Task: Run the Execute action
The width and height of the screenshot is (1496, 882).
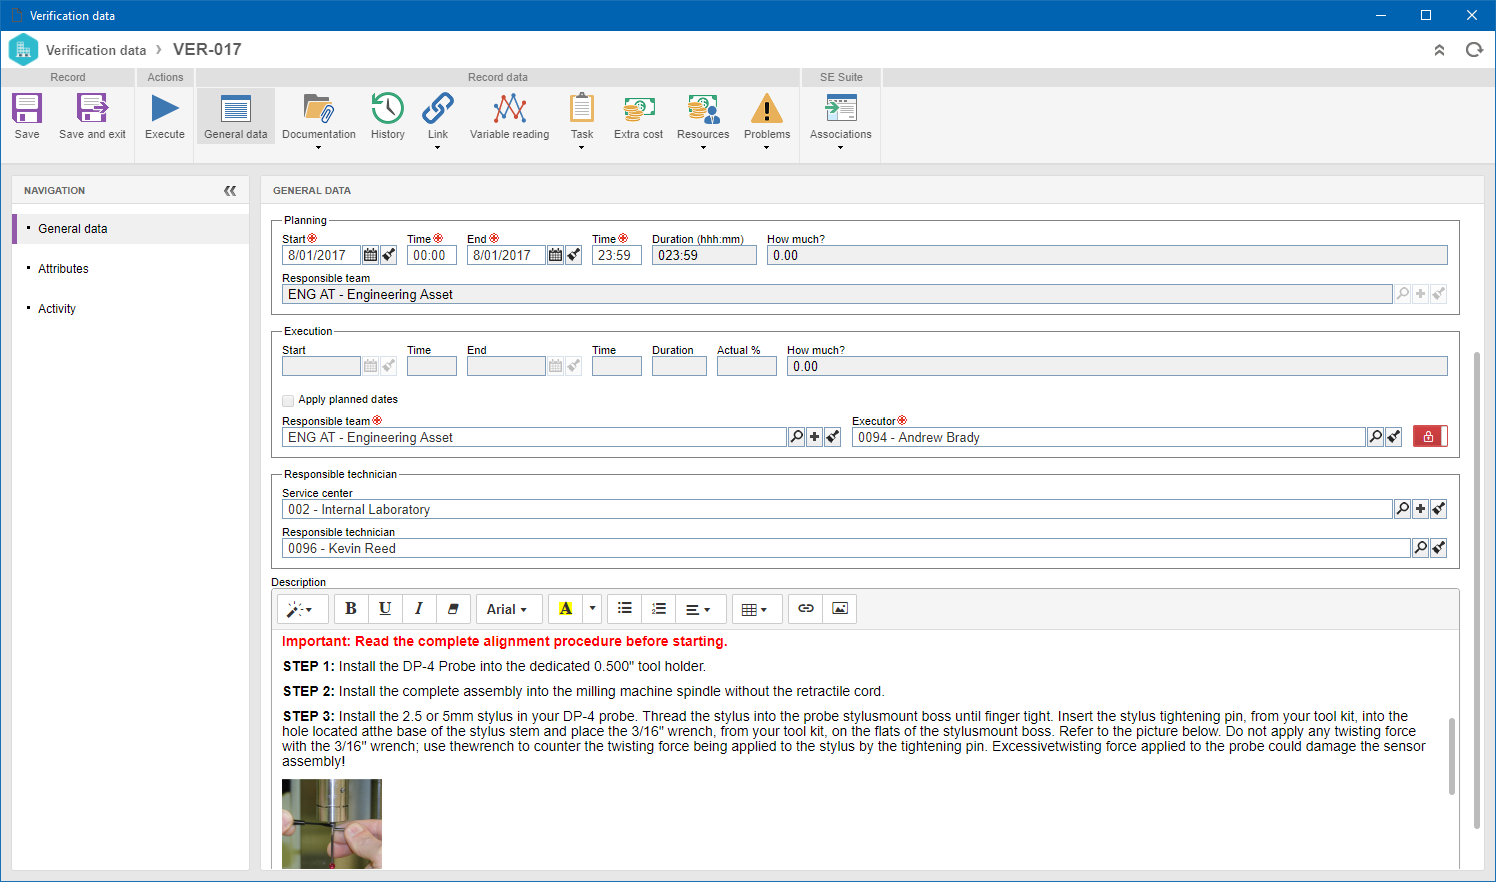Action: point(165,116)
